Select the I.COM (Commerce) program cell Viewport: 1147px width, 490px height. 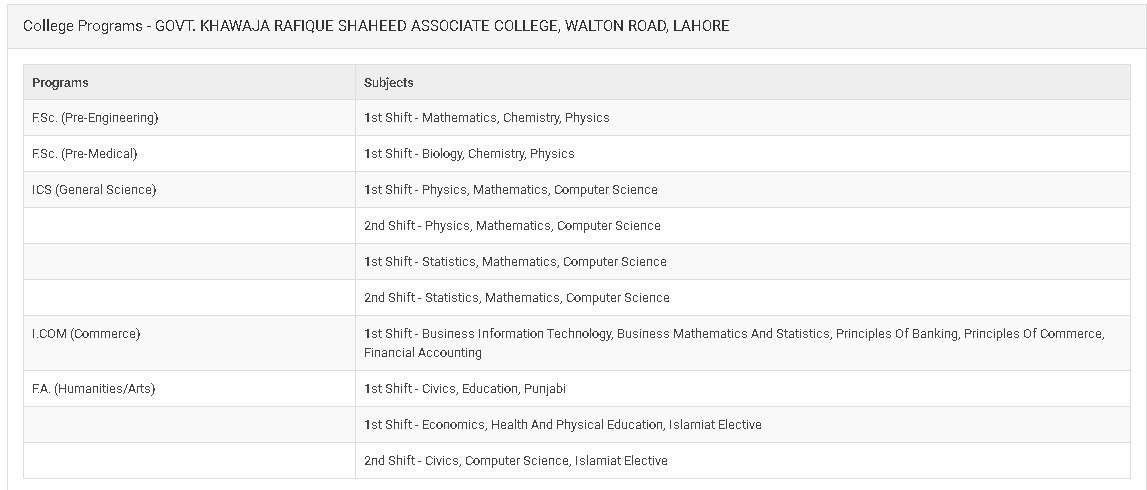[x=189, y=343]
